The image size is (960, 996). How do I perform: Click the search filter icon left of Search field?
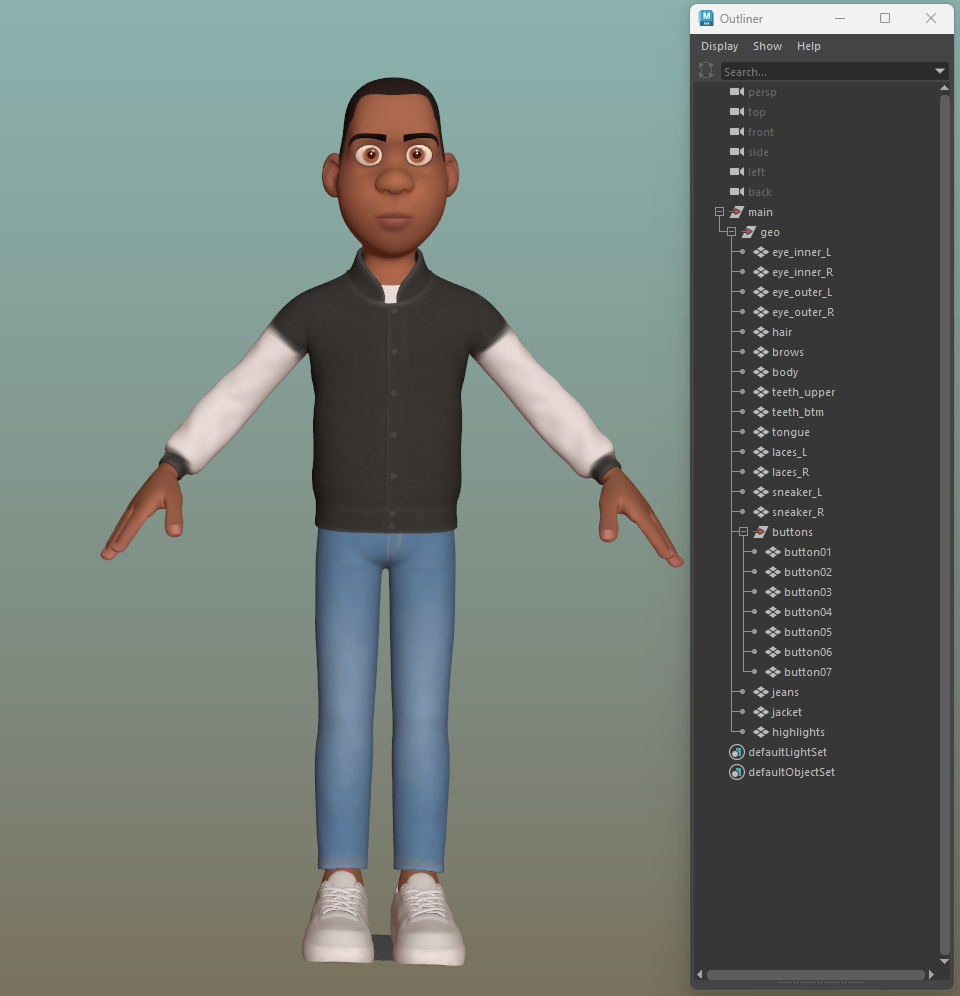click(x=706, y=71)
